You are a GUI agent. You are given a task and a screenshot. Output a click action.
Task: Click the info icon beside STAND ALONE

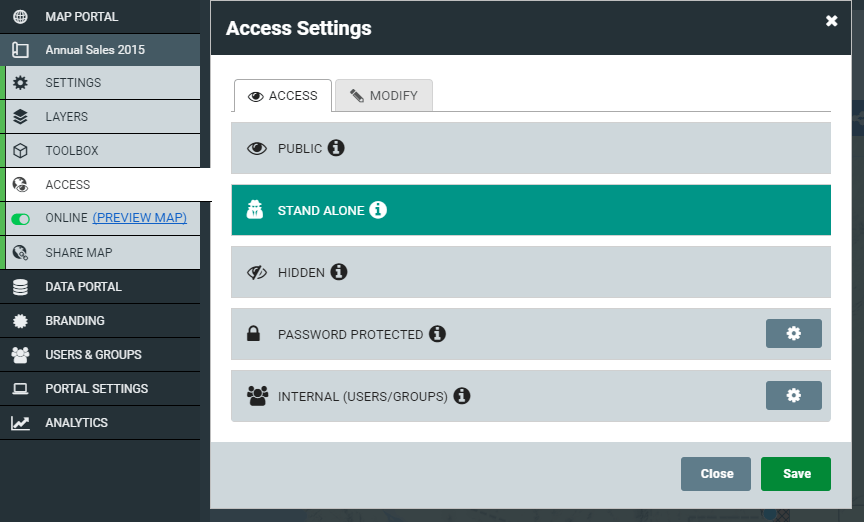(378, 210)
